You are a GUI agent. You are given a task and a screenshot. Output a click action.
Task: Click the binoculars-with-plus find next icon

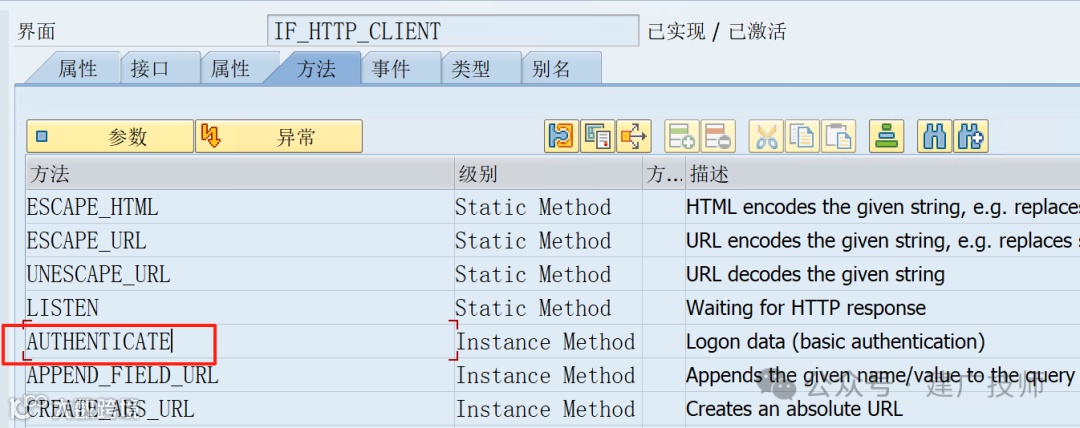pyautogui.click(x=970, y=136)
